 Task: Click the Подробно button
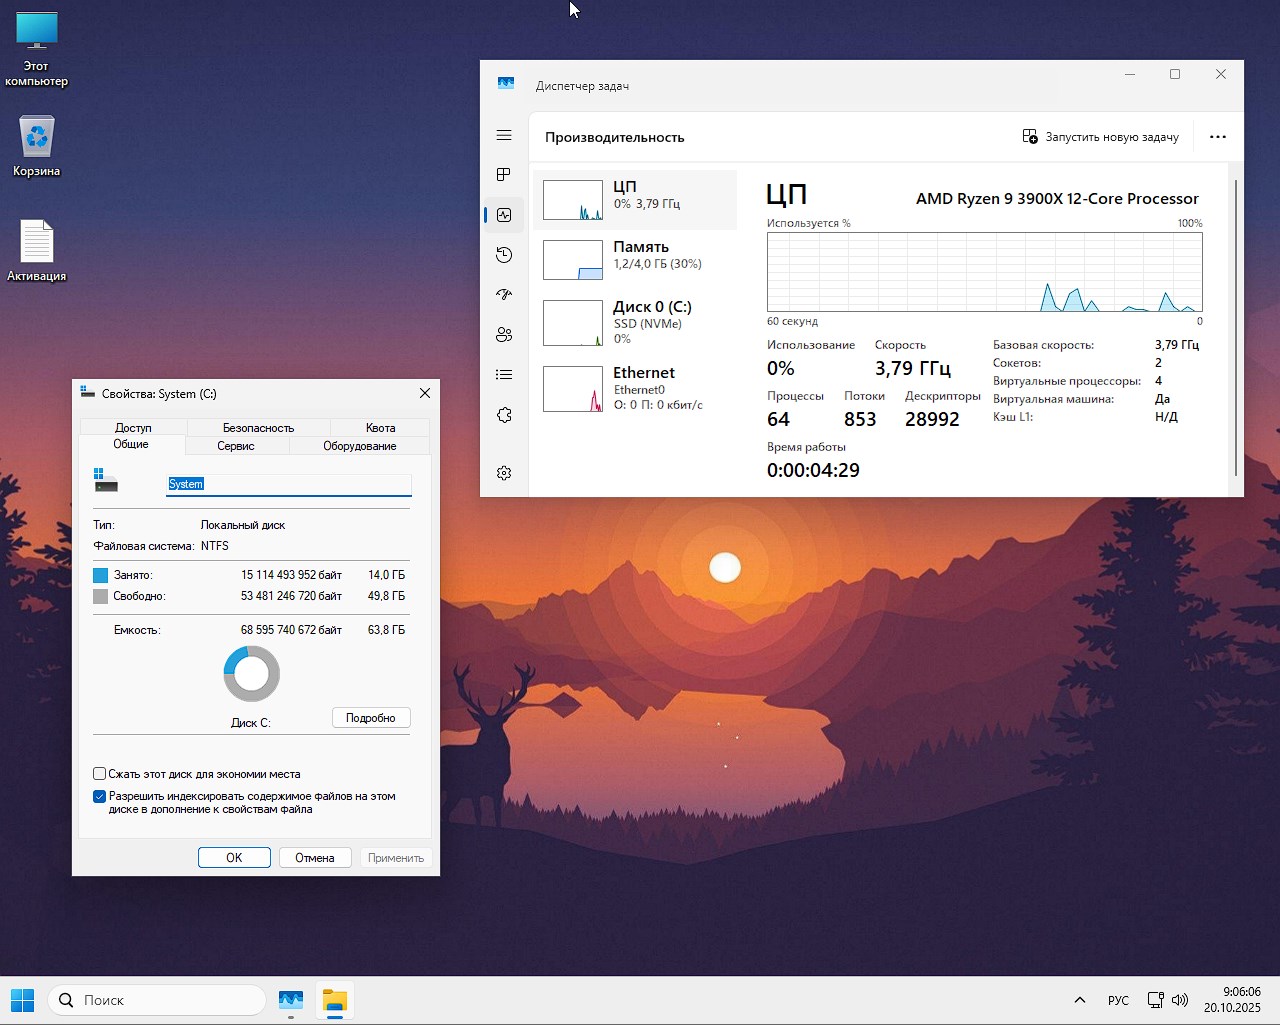(371, 718)
